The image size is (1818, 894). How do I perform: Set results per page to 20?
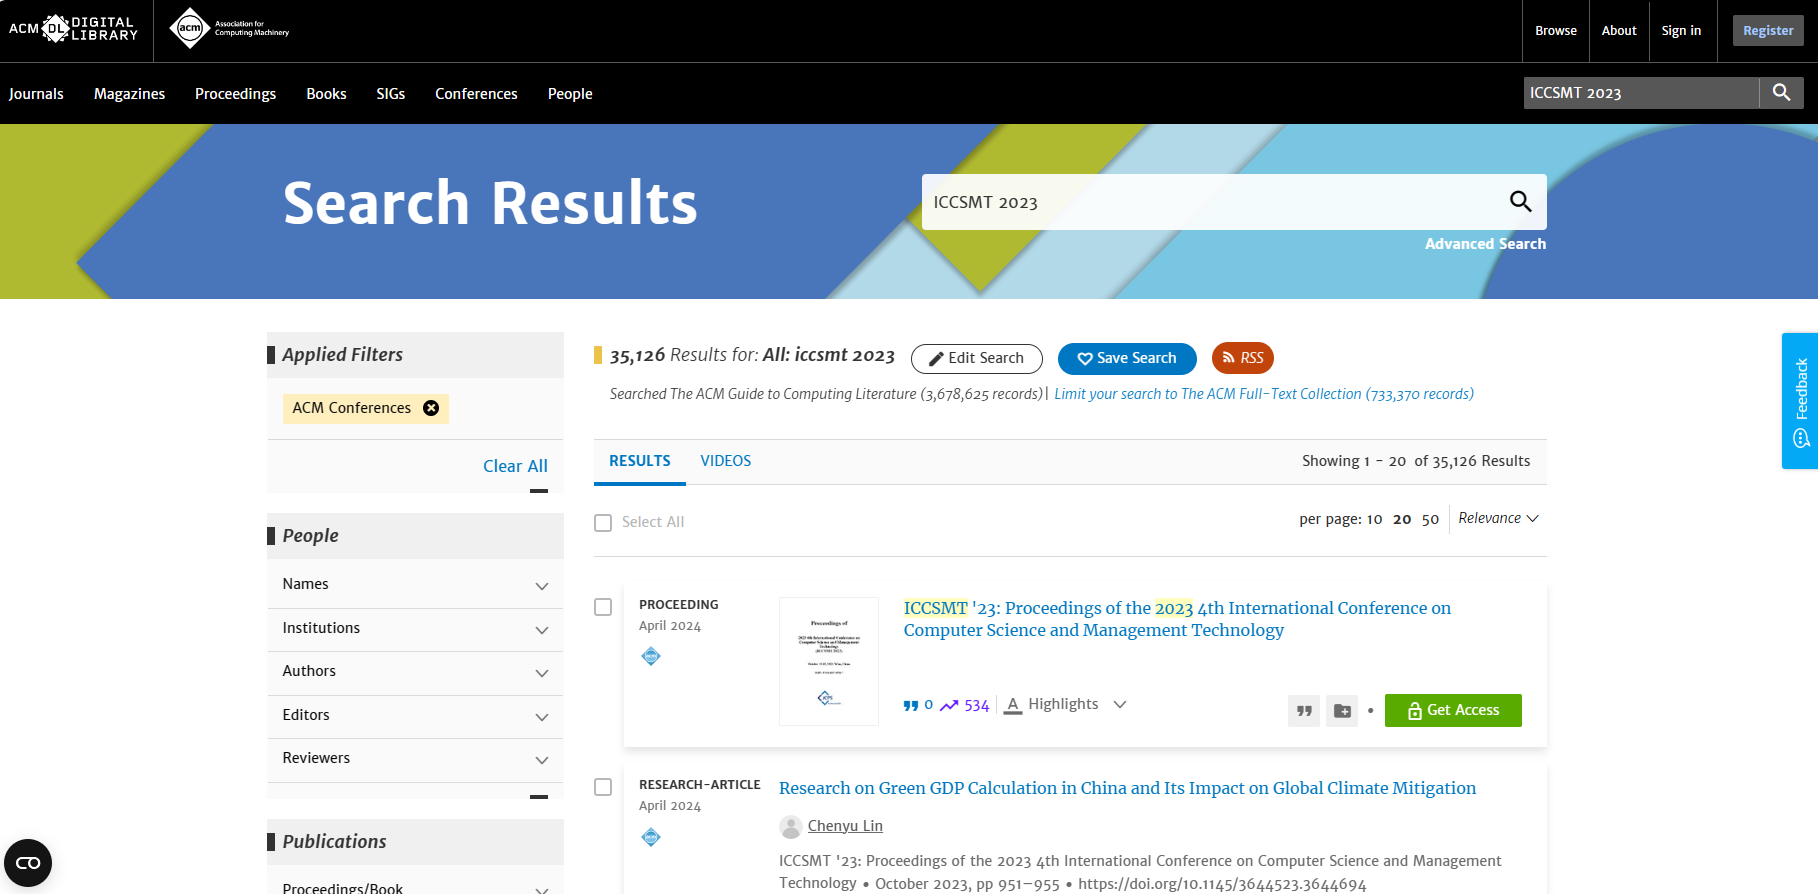click(1402, 519)
